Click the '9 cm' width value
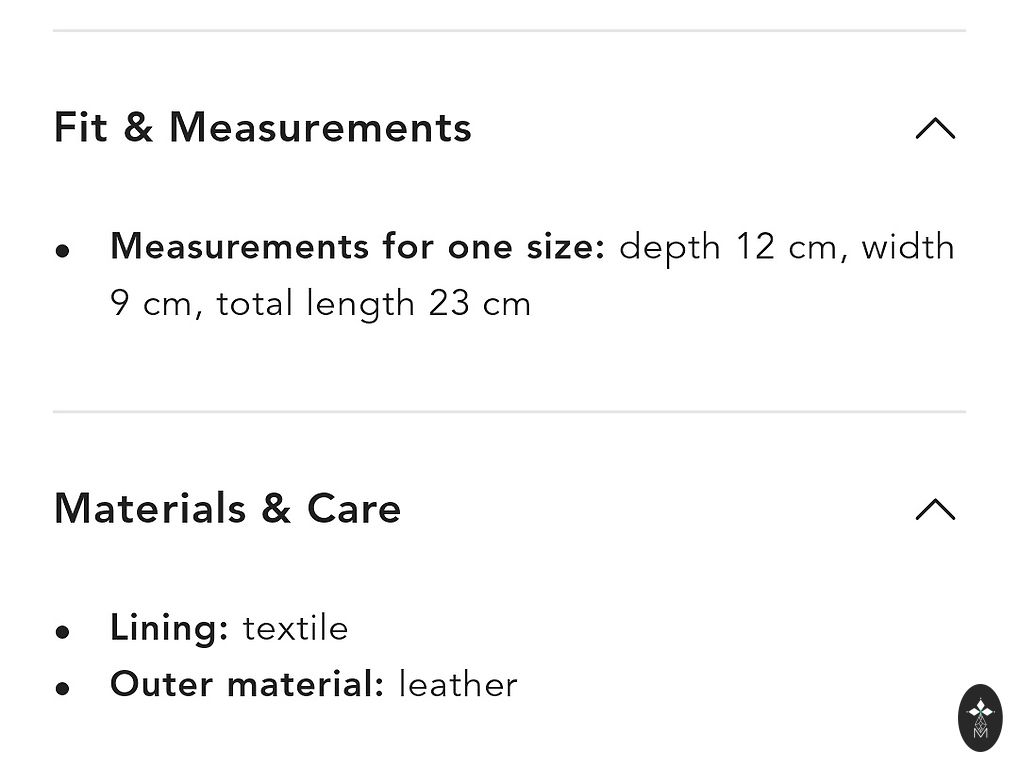Viewport: 1019px width, 768px height. [x=149, y=304]
